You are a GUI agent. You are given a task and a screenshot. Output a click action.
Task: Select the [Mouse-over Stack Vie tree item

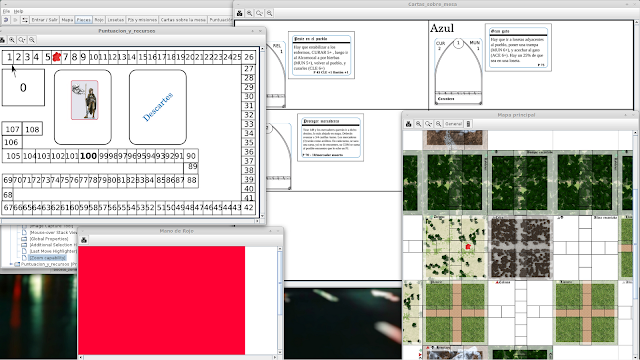pyautogui.click(x=53, y=232)
